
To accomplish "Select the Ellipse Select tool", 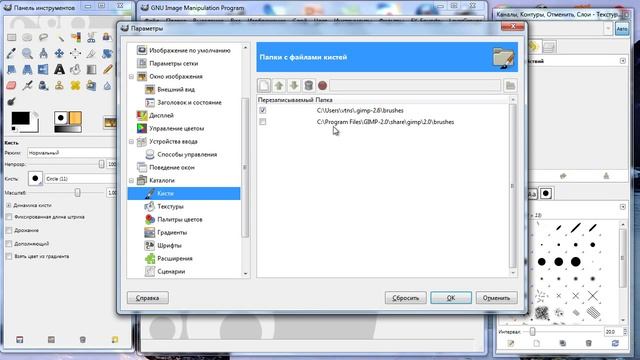I will [x=27, y=38].
